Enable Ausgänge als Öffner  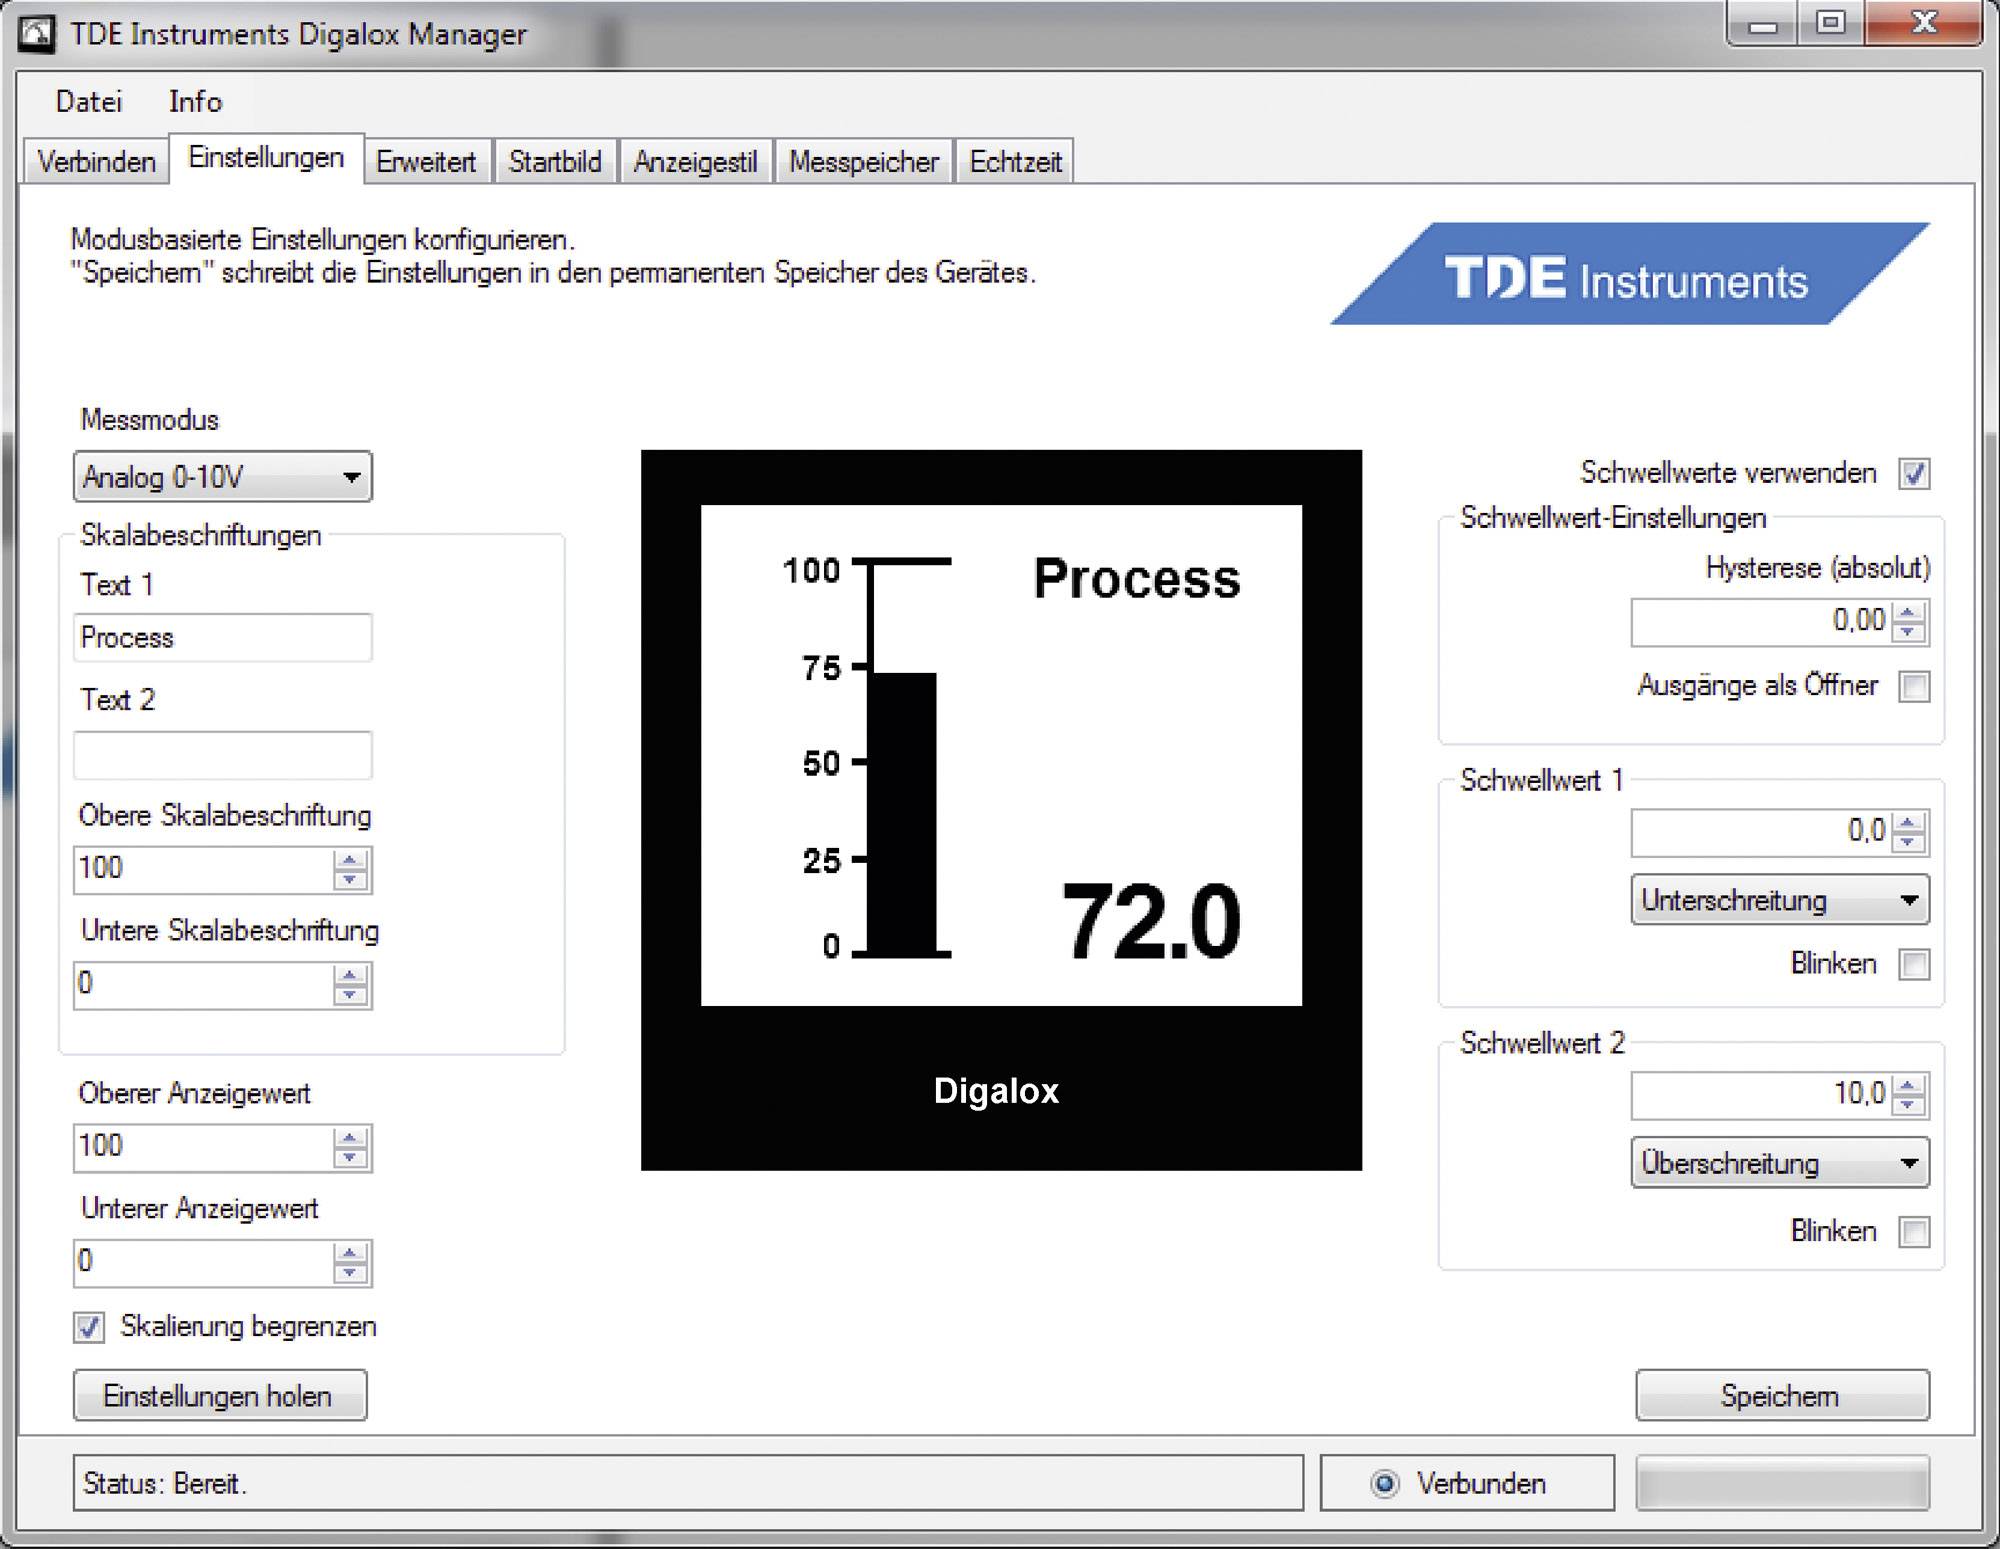[x=1915, y=686]
